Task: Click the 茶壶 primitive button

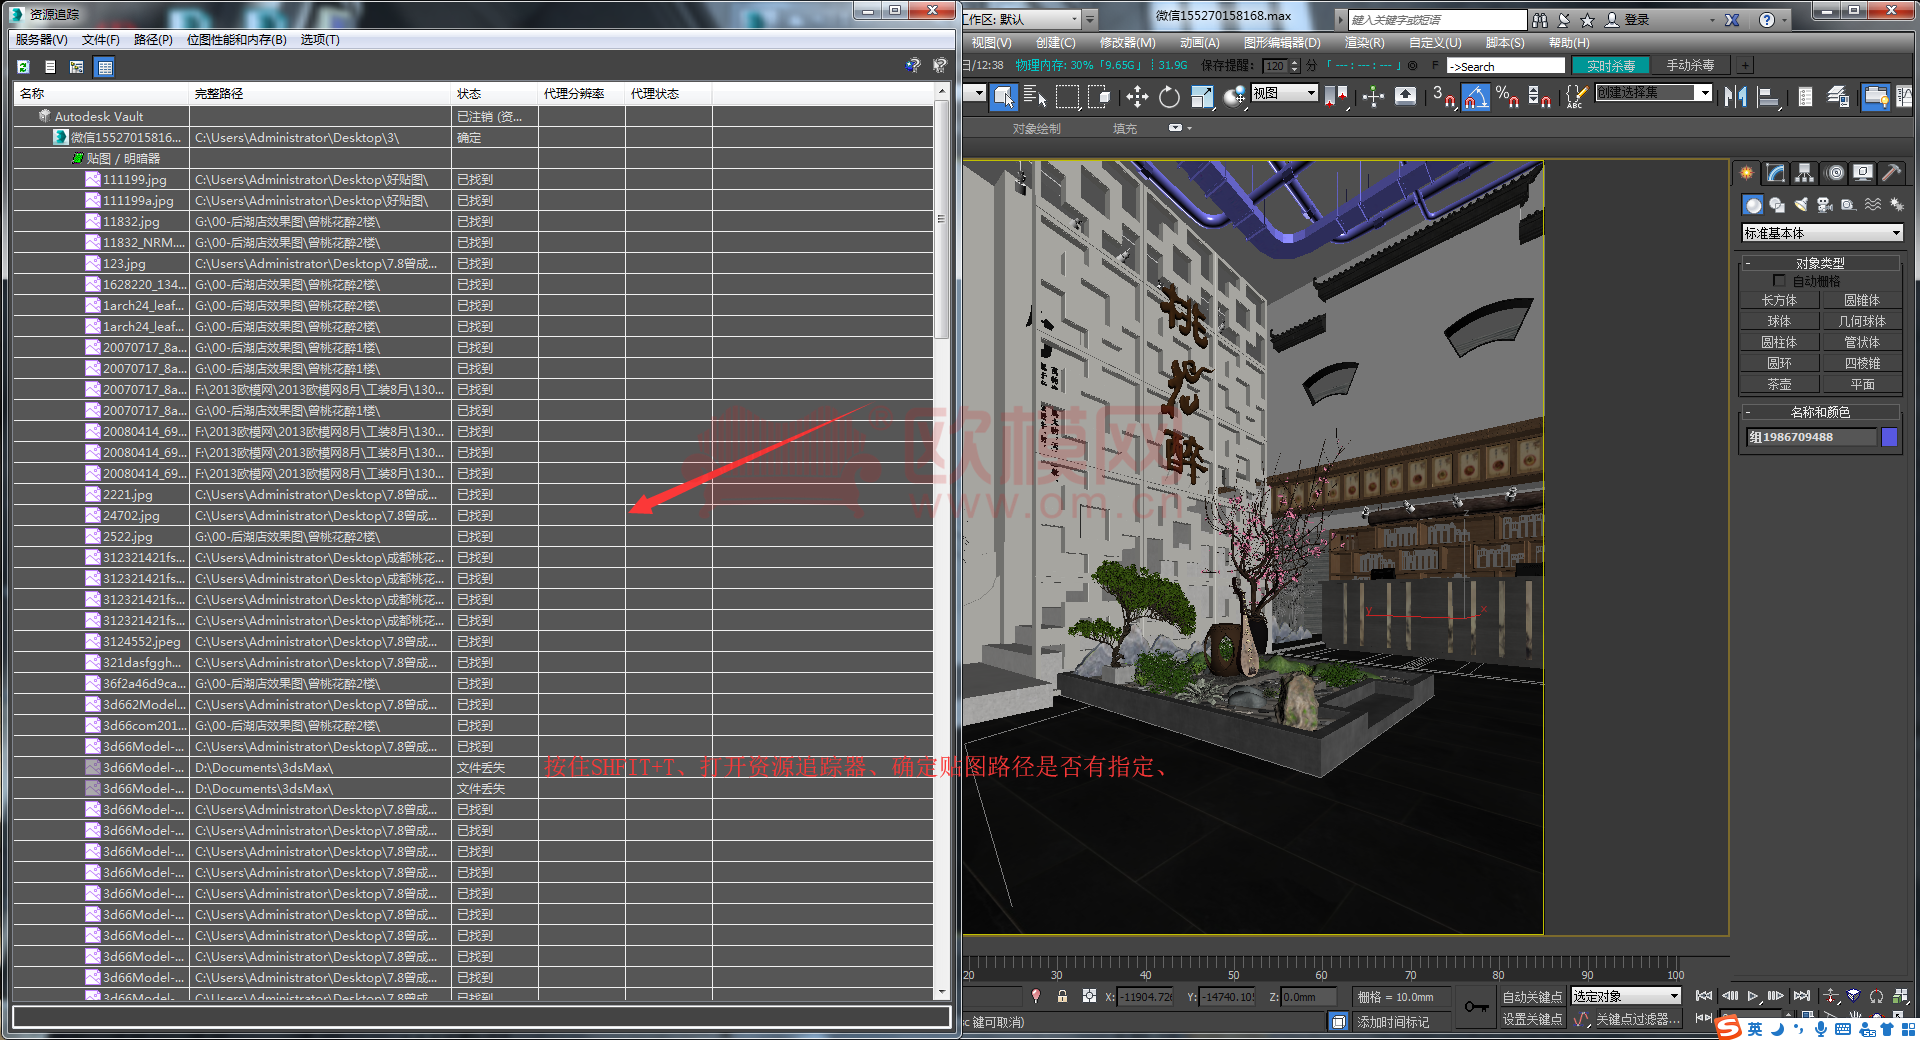Action: [1779, 384]
